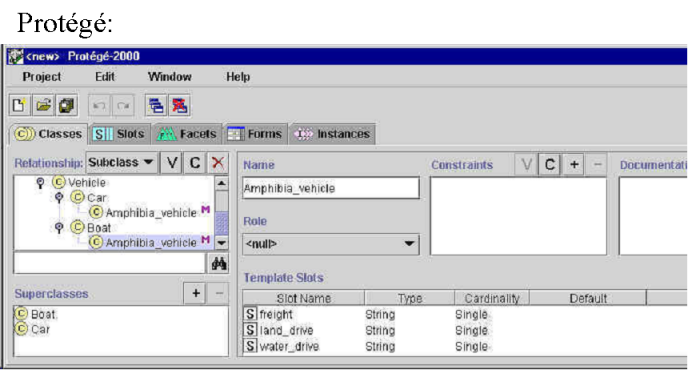The image size is (688, 370).
Task: Switch to the Forms tab
Action: (x=255, y=134)
